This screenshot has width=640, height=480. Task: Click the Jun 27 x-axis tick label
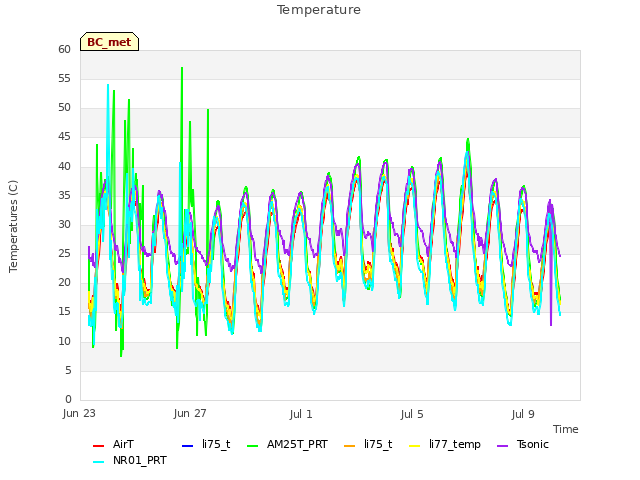(190, 414)
